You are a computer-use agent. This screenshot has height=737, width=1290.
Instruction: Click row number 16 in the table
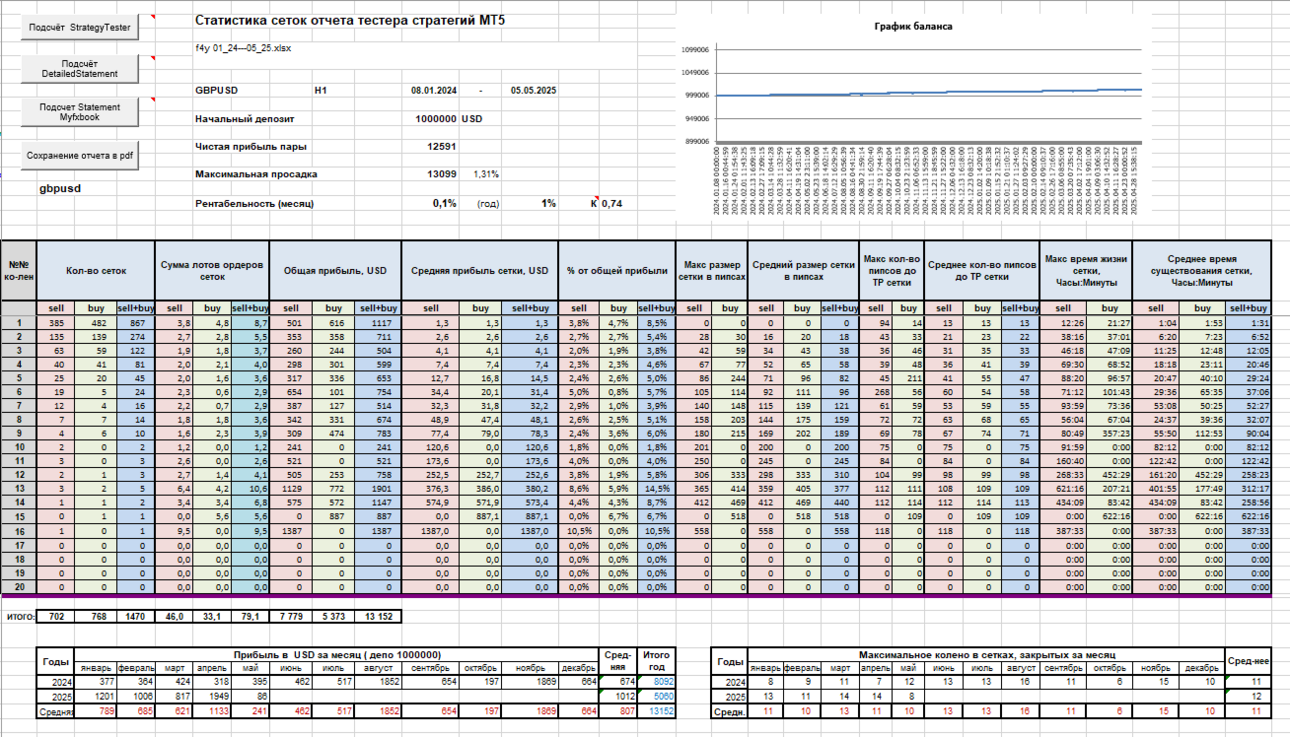click(x=19, y=530)
